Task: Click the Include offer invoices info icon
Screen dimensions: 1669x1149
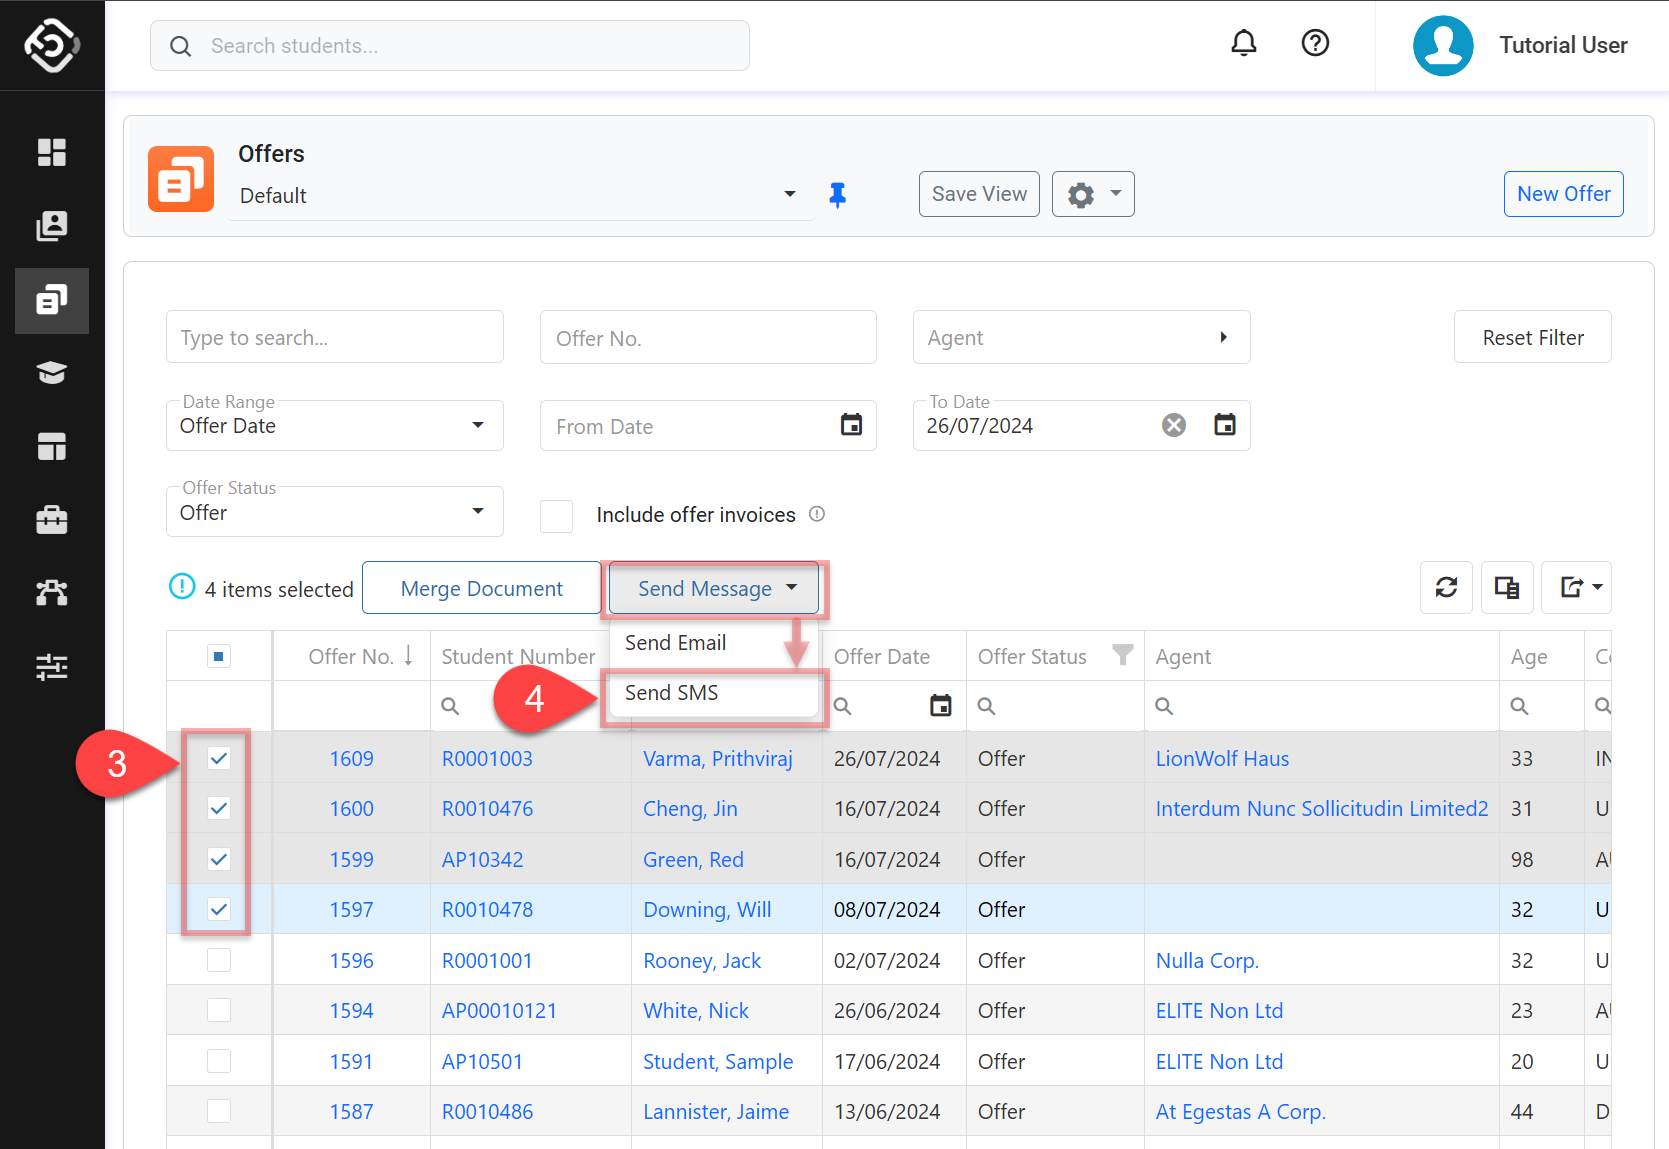Action: [x=817, y=514]
